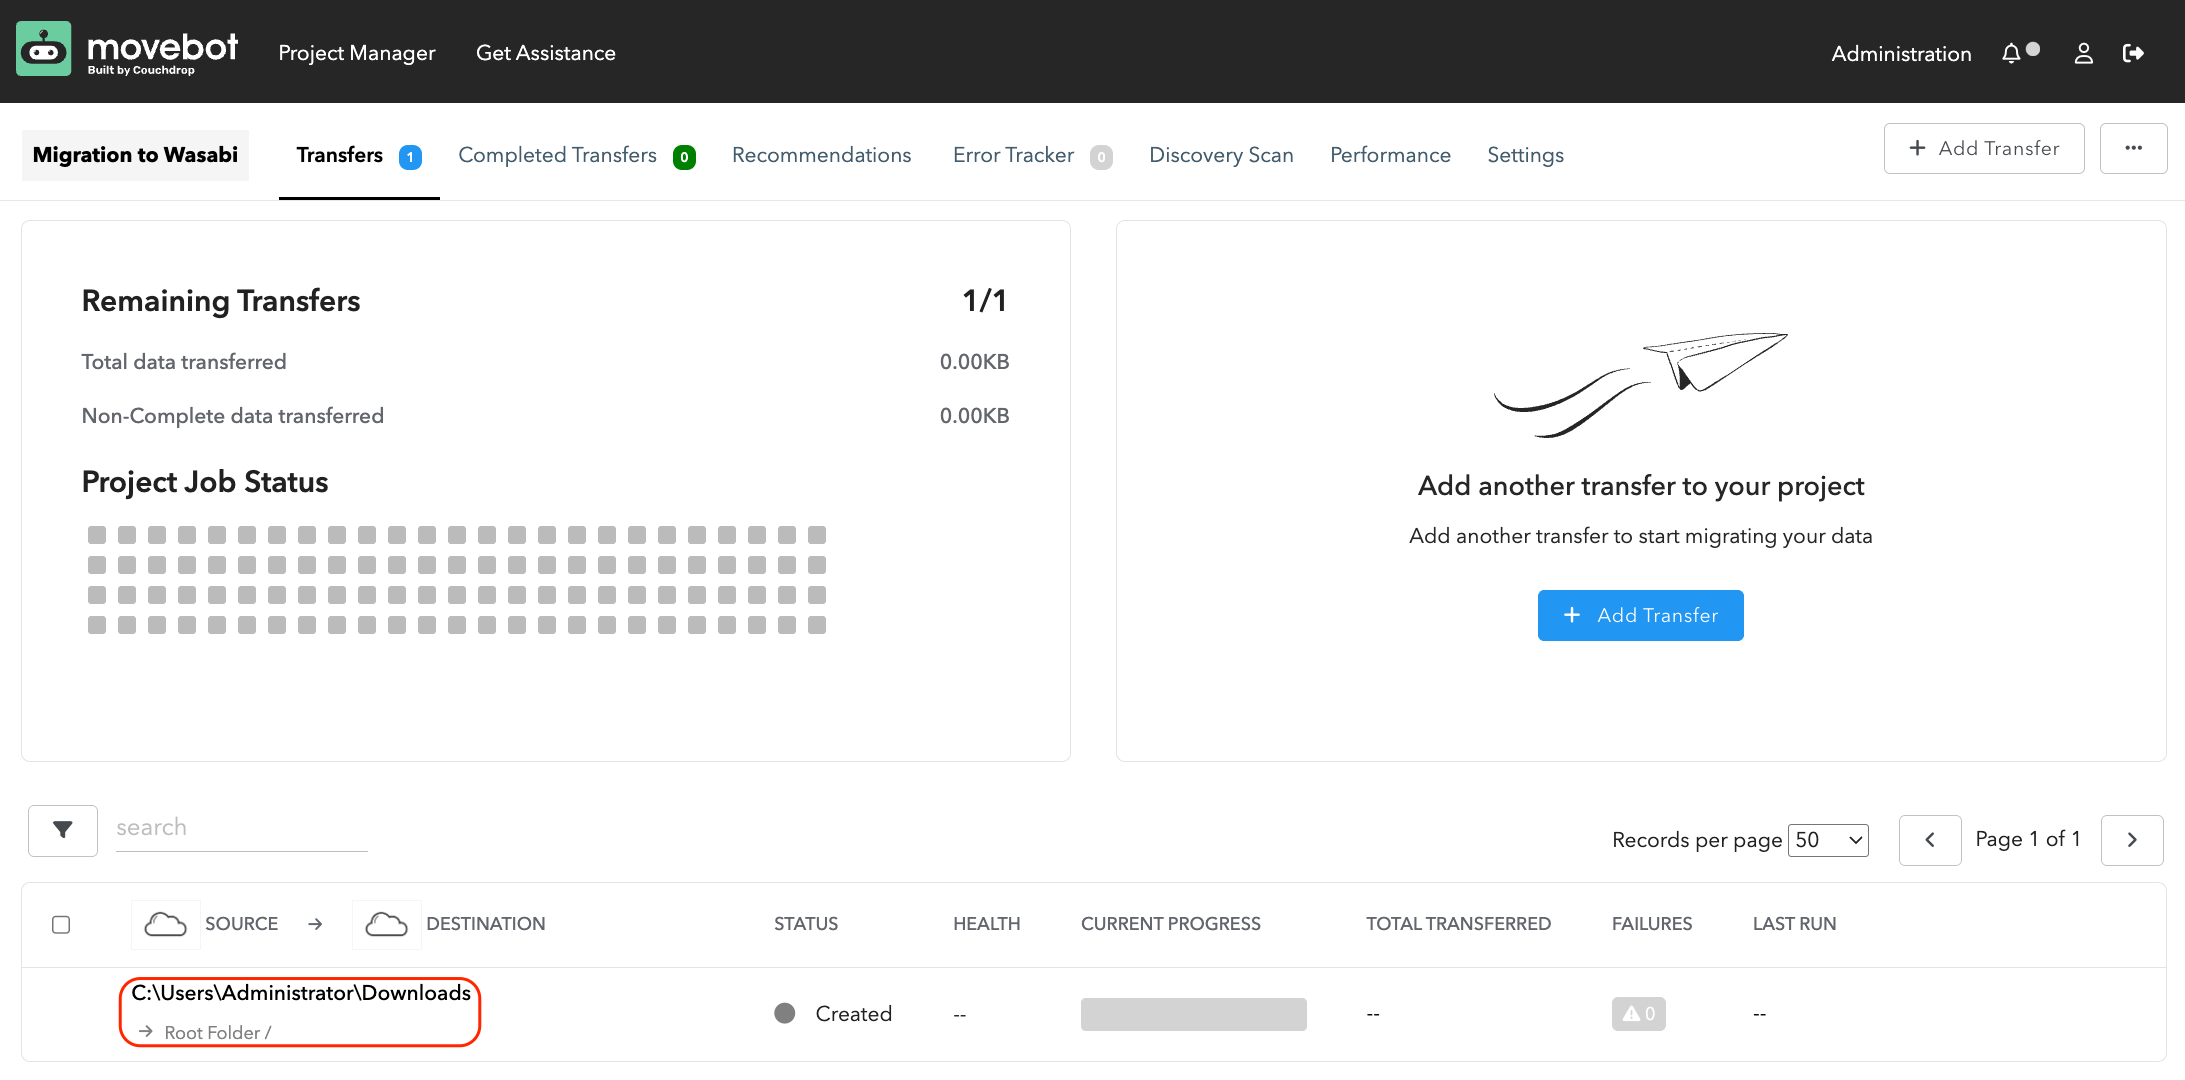Click the outlined Add Transfer button
This screenshot has height=1080, width=2185.
click(1984, 148)
